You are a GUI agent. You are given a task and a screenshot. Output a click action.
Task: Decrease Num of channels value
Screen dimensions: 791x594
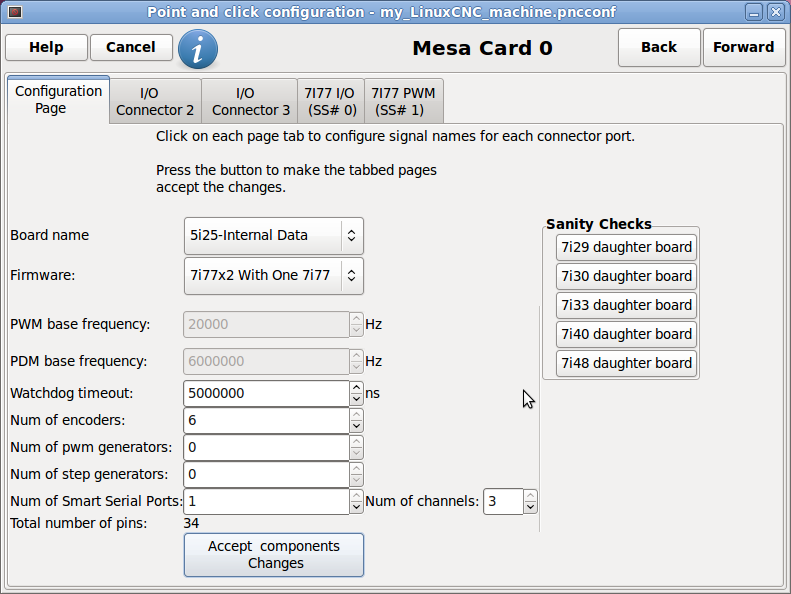click(x=530, y=507)
